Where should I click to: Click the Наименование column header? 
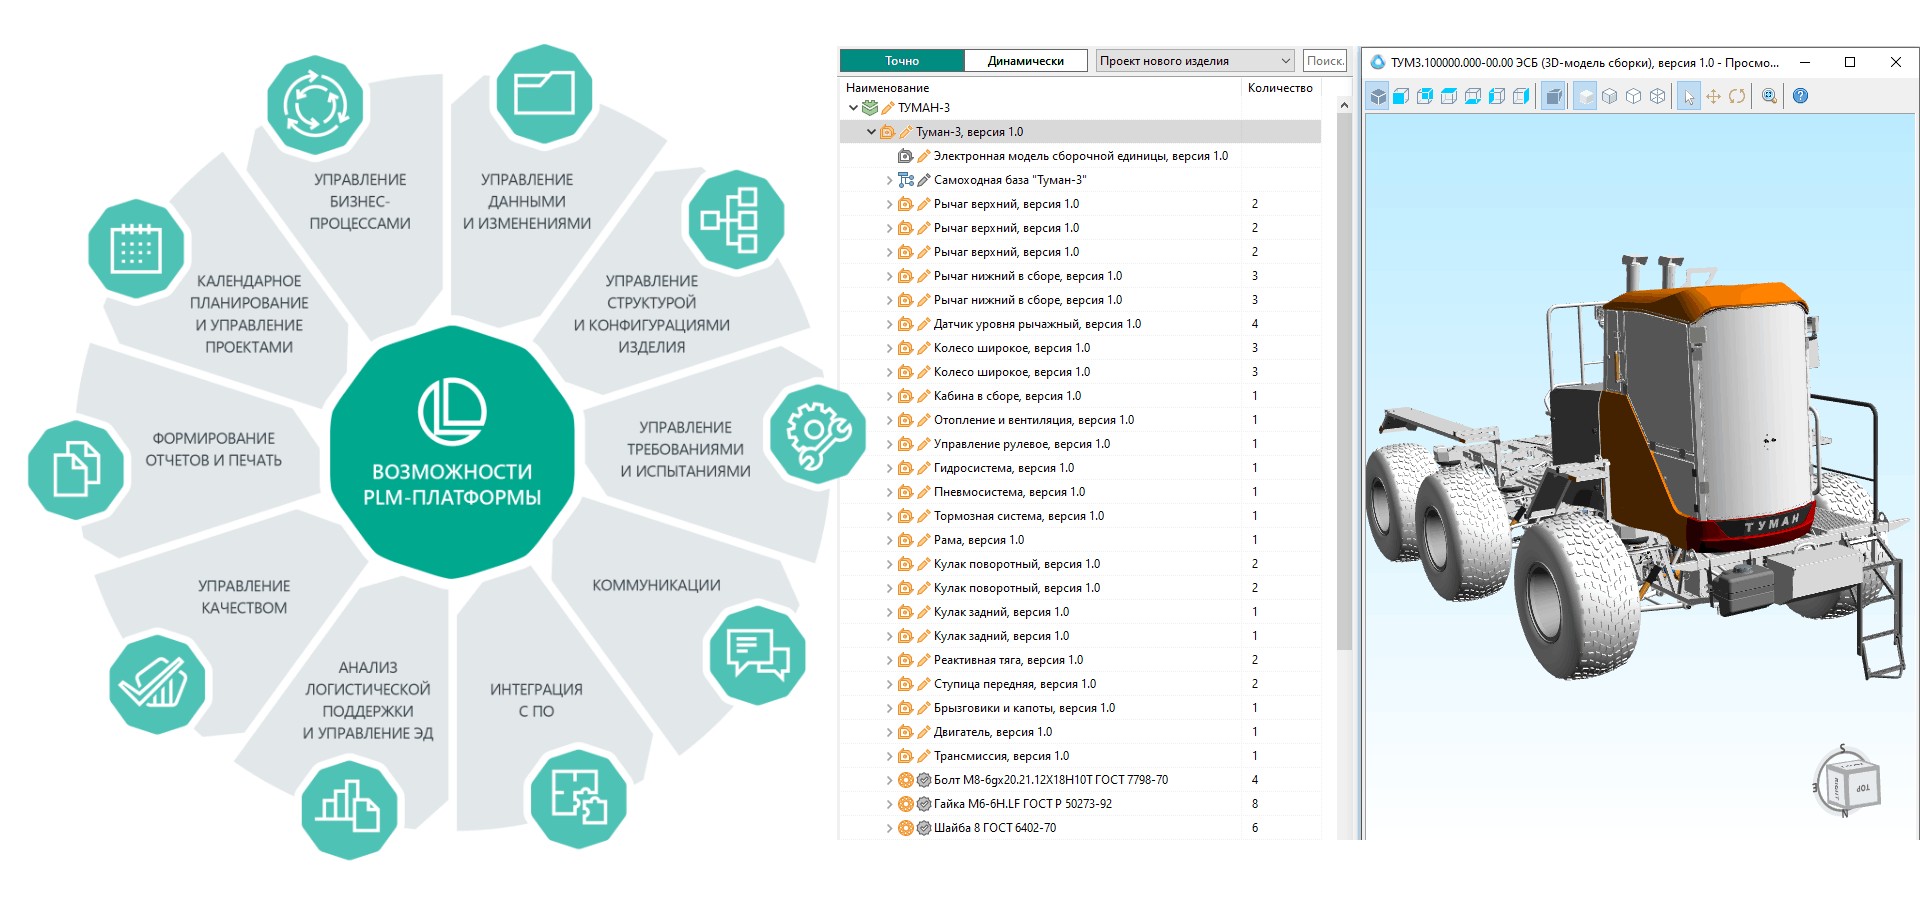click(888, 88)
